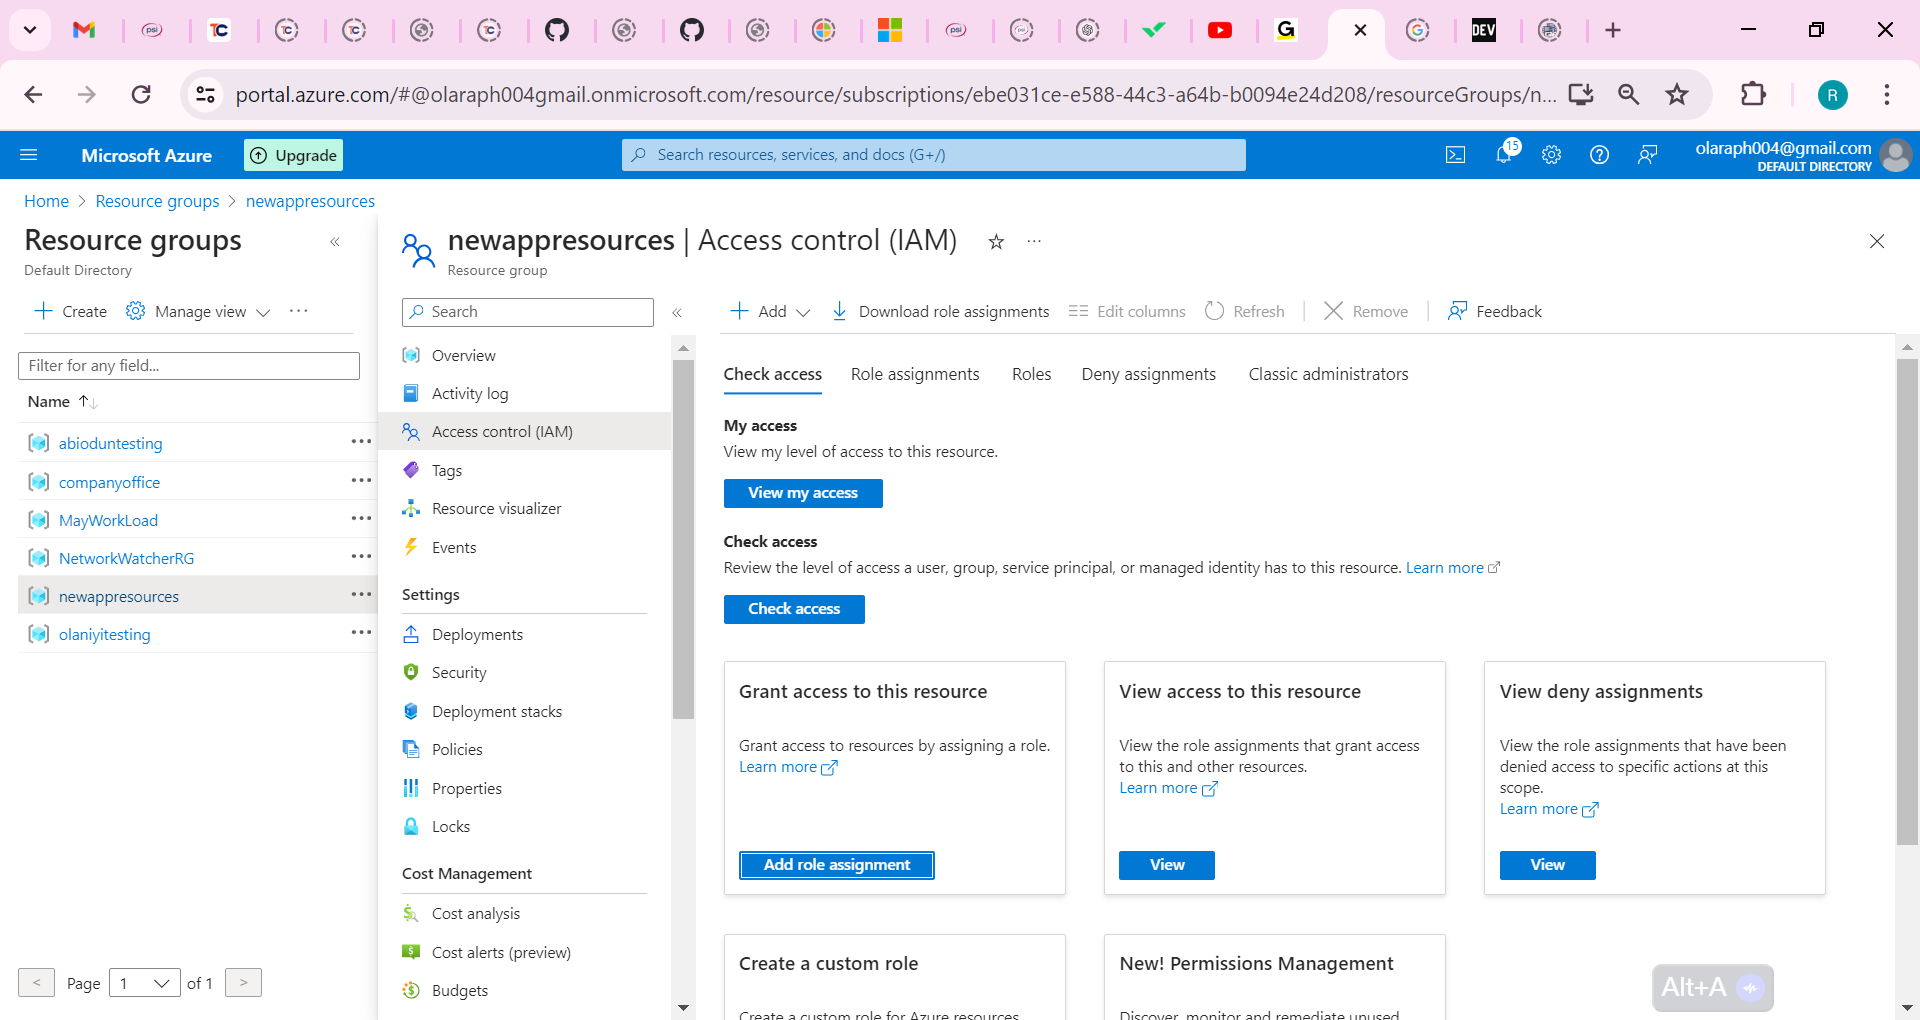The height and width of the screenshot is (1020, 1920).
Task: Switch to the Roles tab
Action: (x=1031, y=374)
